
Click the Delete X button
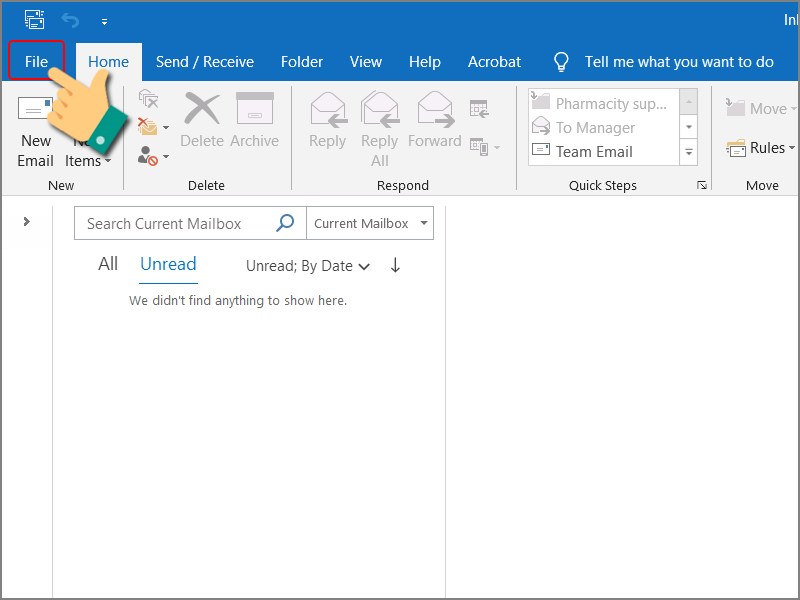coord(202,120)
